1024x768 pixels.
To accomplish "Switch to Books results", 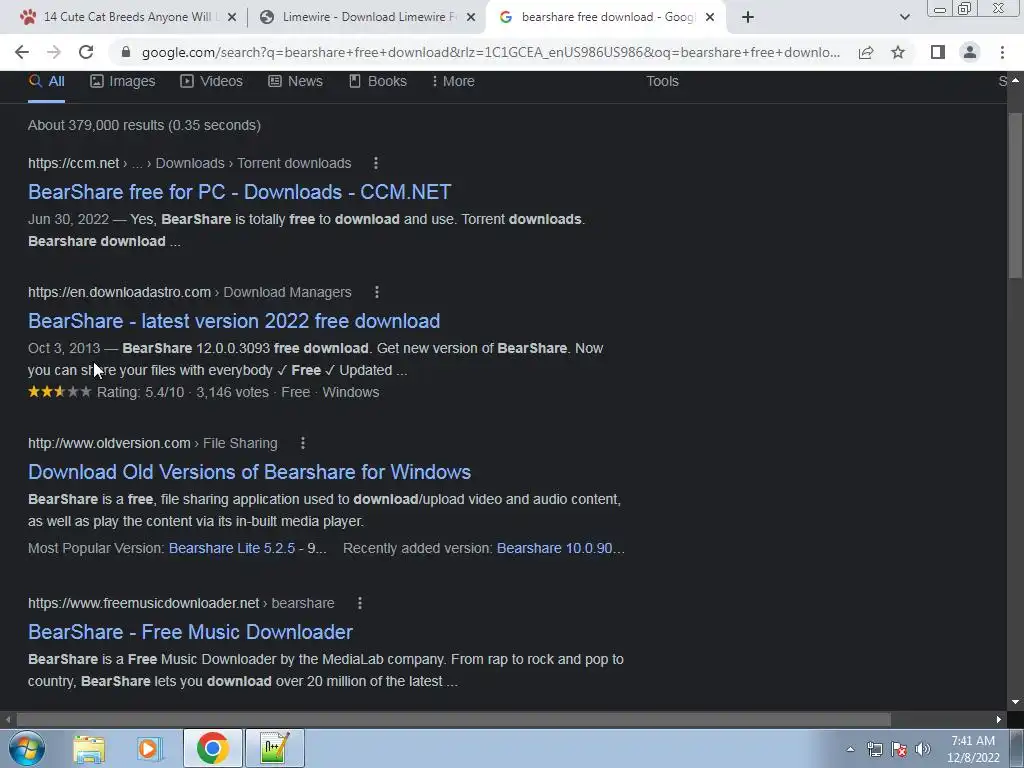I will coord(378,82).
